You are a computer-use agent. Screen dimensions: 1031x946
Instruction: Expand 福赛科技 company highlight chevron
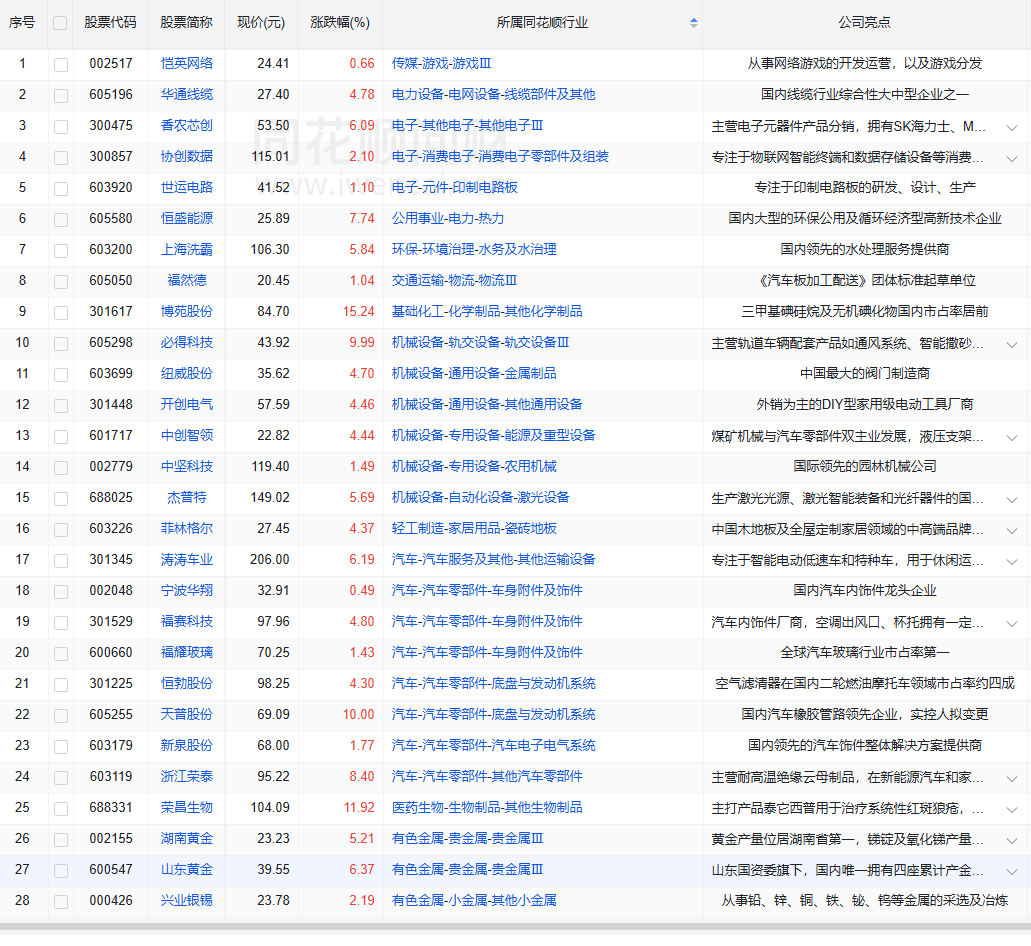[x=1011, y=623]
